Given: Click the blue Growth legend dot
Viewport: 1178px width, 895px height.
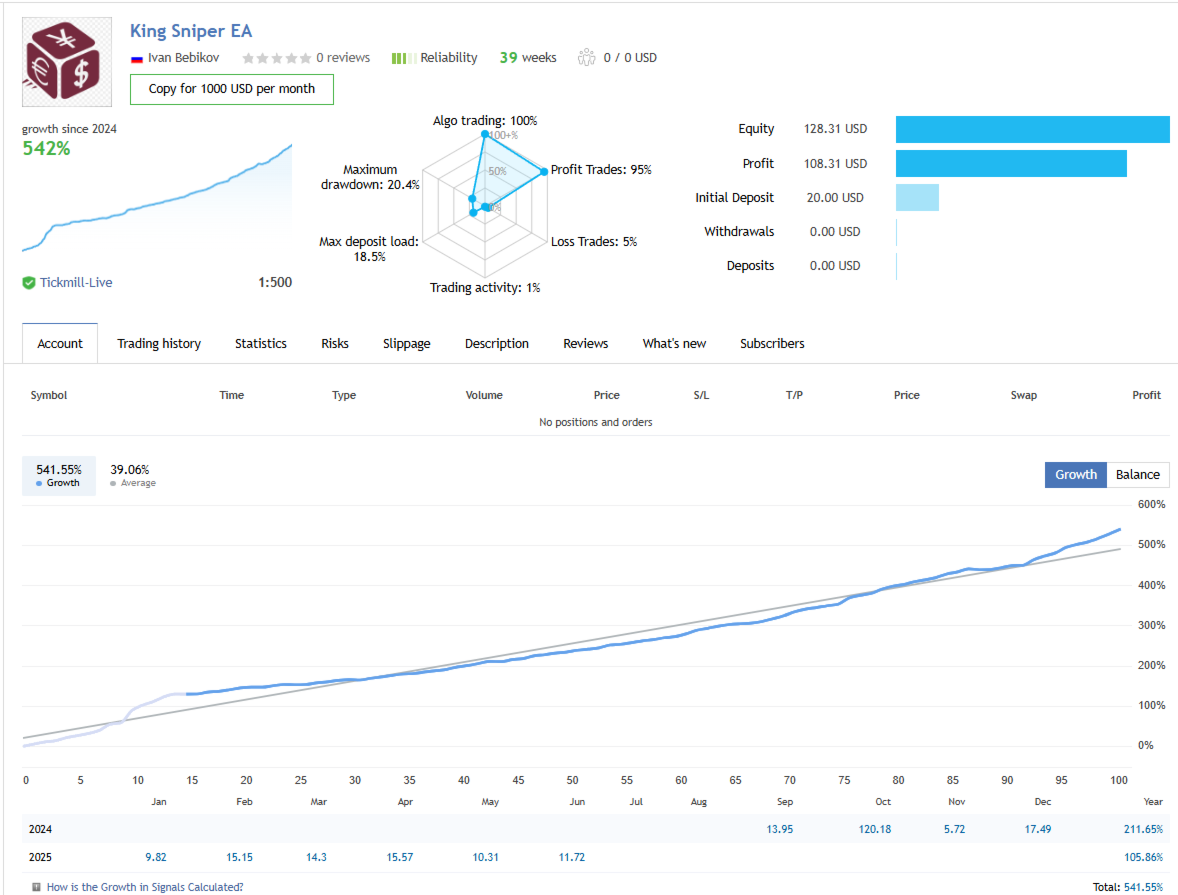Looking at the screenshot, I should pyautogui.click(x=39, y=483).
